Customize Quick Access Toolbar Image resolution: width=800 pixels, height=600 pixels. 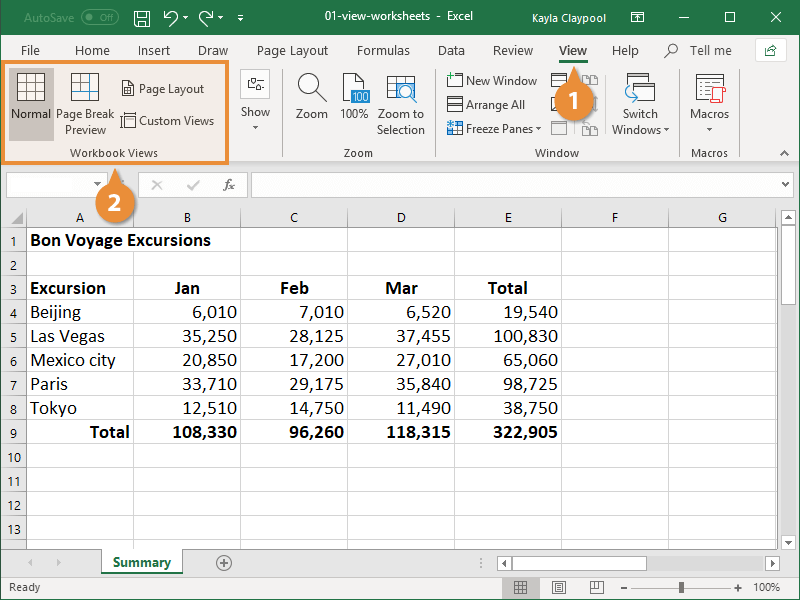click(x=240, y=18)
